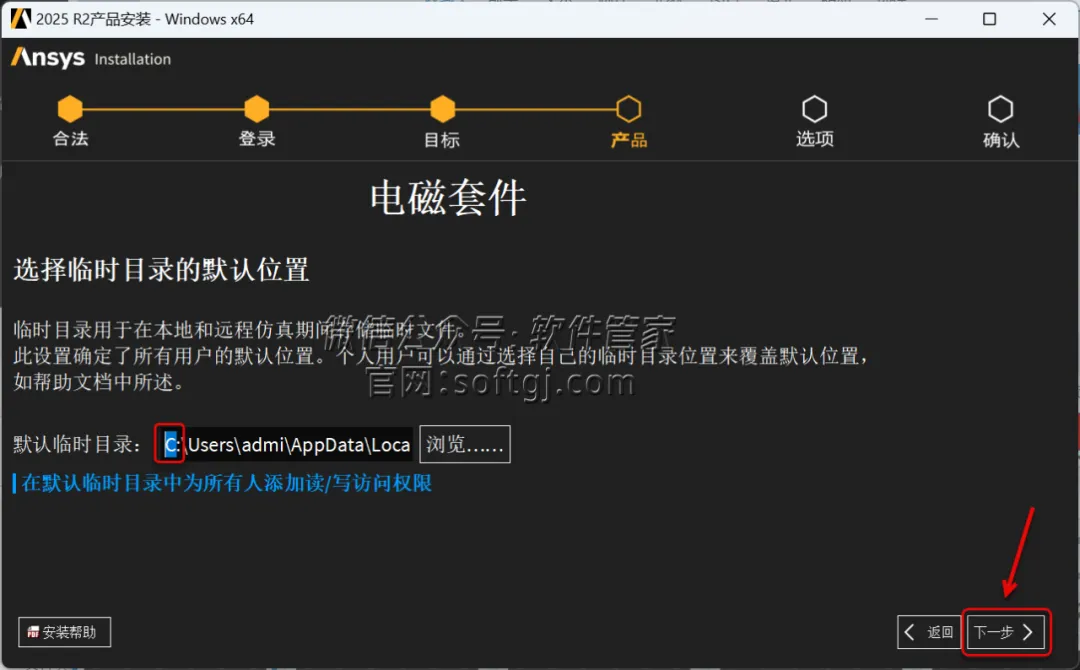This screenshot has height=670, width=1080.
Task: Select the 产品 step hexagon
Action: click(x=629, y=108)
